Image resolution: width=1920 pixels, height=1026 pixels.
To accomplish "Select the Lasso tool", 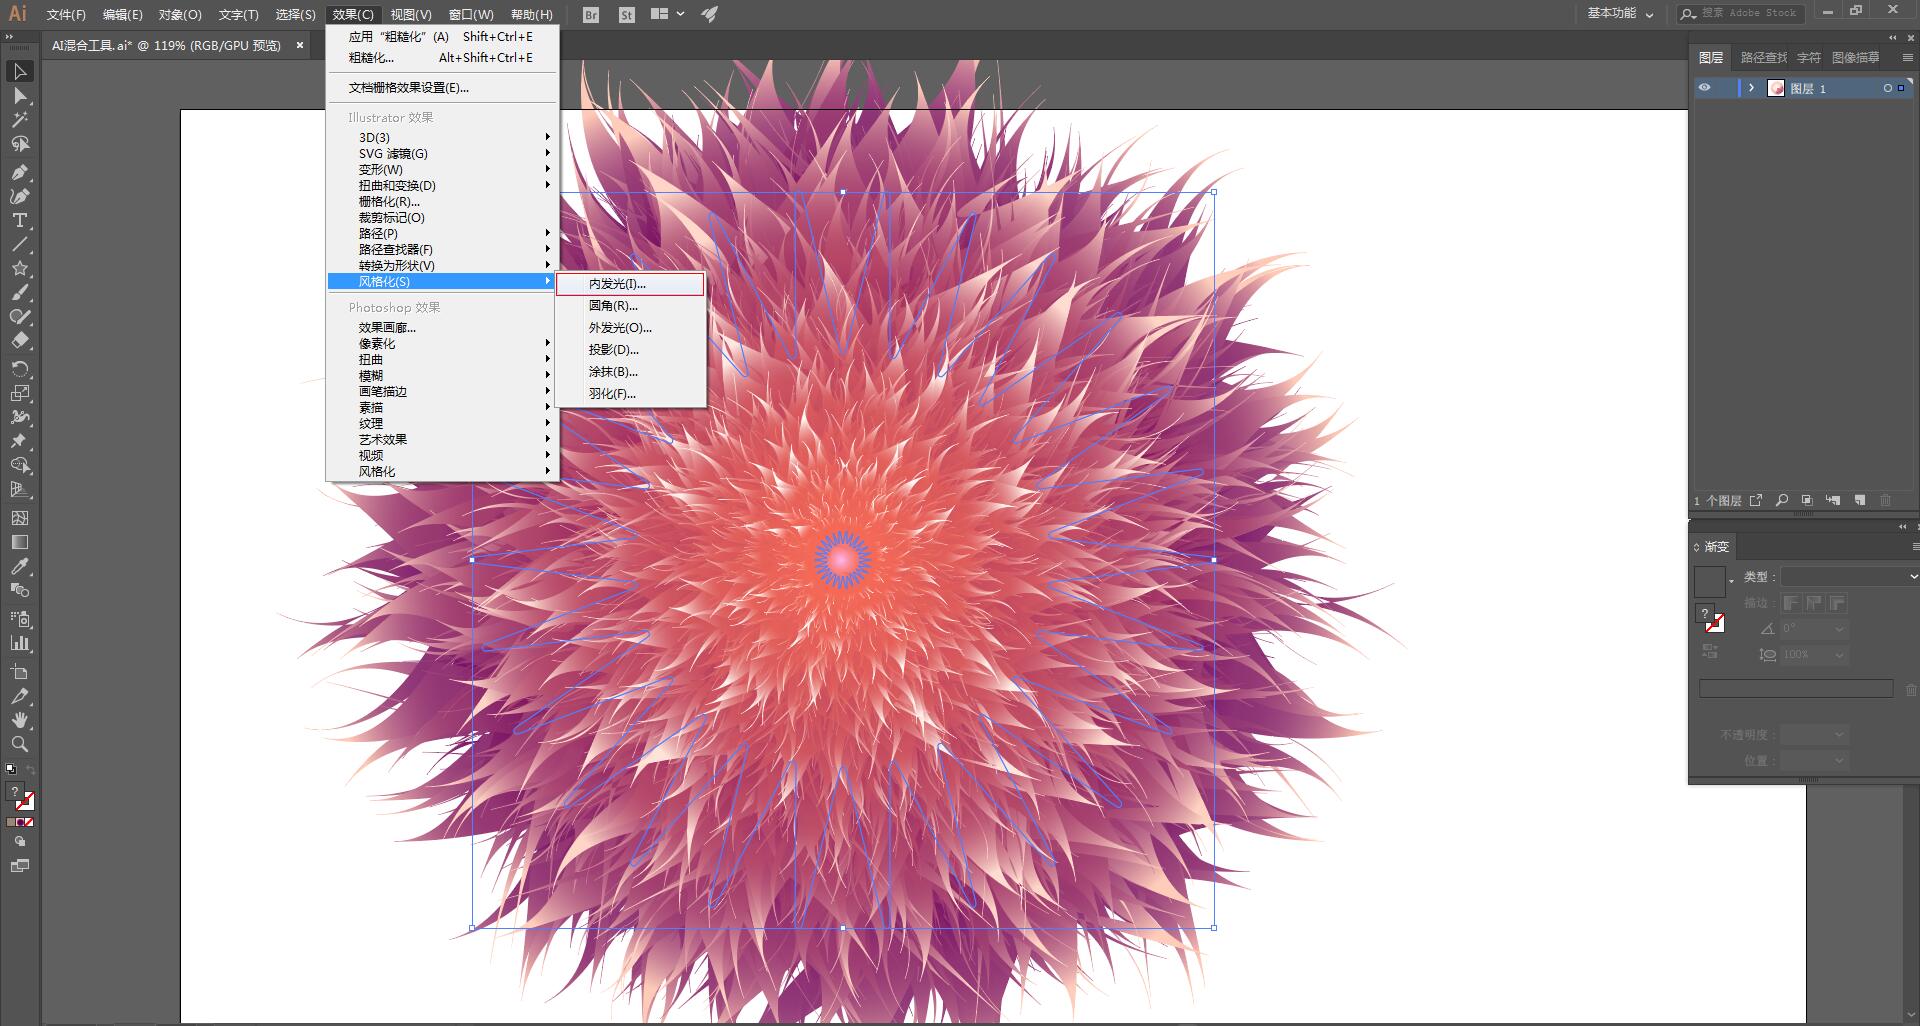I will (x=20, y=144).
